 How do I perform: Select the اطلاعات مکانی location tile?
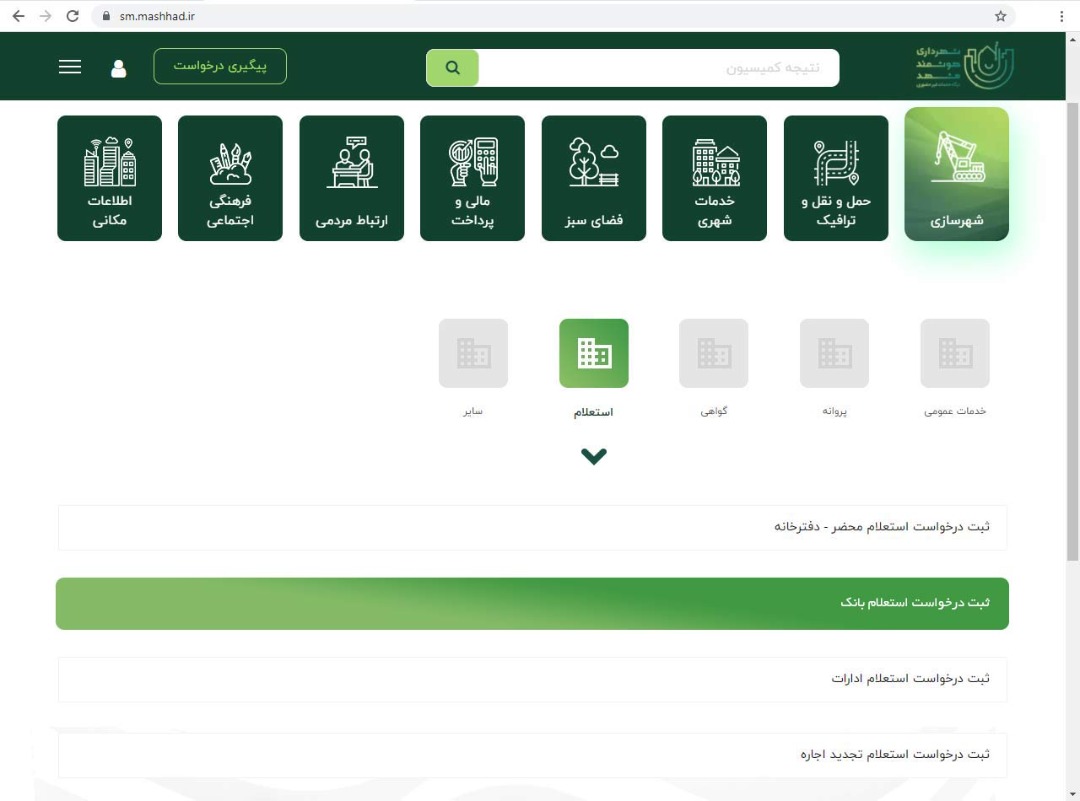109,178
